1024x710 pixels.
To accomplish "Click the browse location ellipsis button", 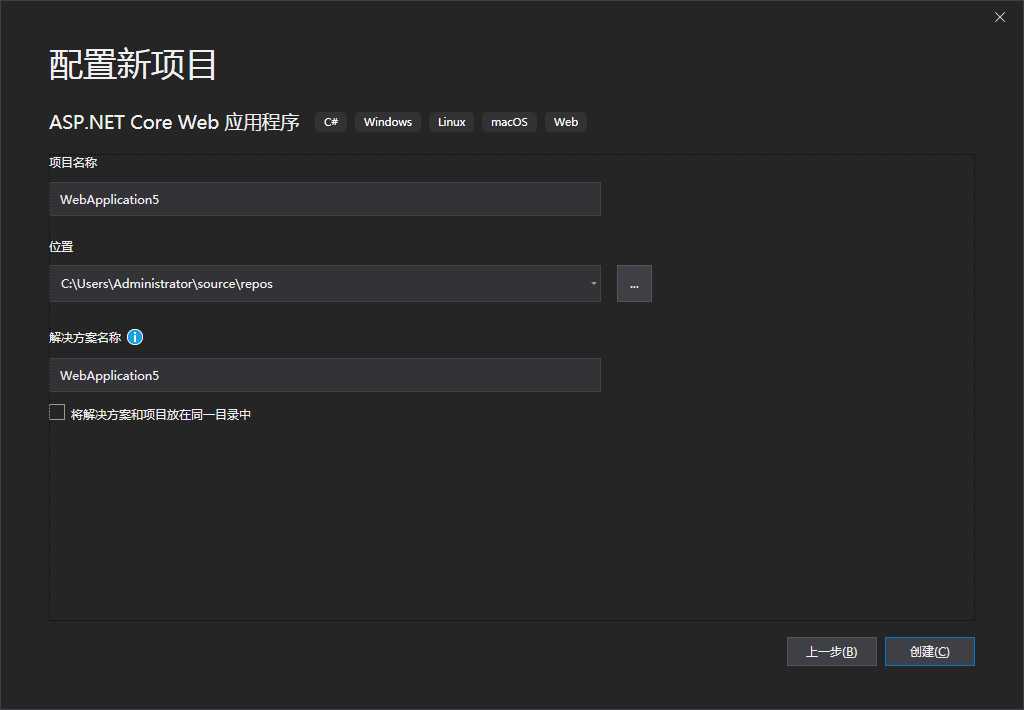I will tap(634, 283).
